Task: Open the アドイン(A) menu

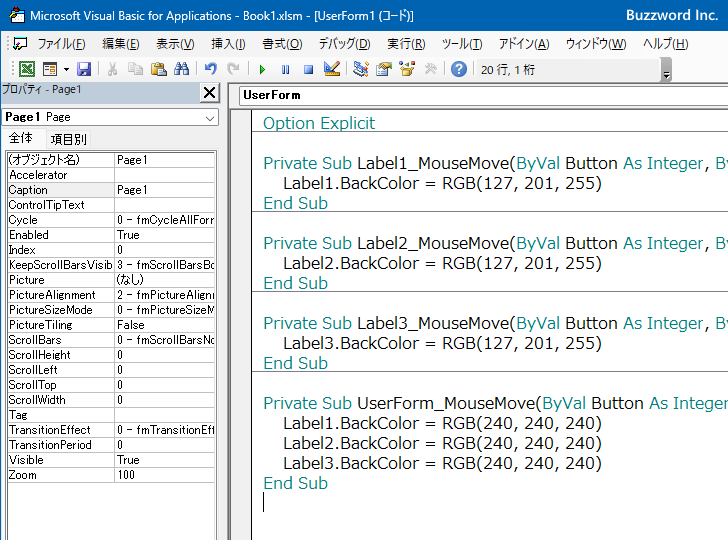Action: click(524, 44)
